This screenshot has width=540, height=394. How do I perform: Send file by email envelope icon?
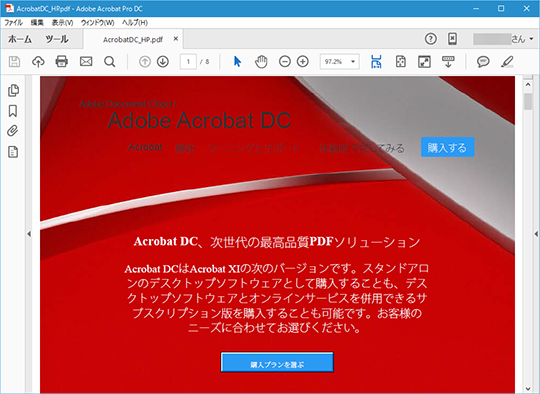coord(86,62)
